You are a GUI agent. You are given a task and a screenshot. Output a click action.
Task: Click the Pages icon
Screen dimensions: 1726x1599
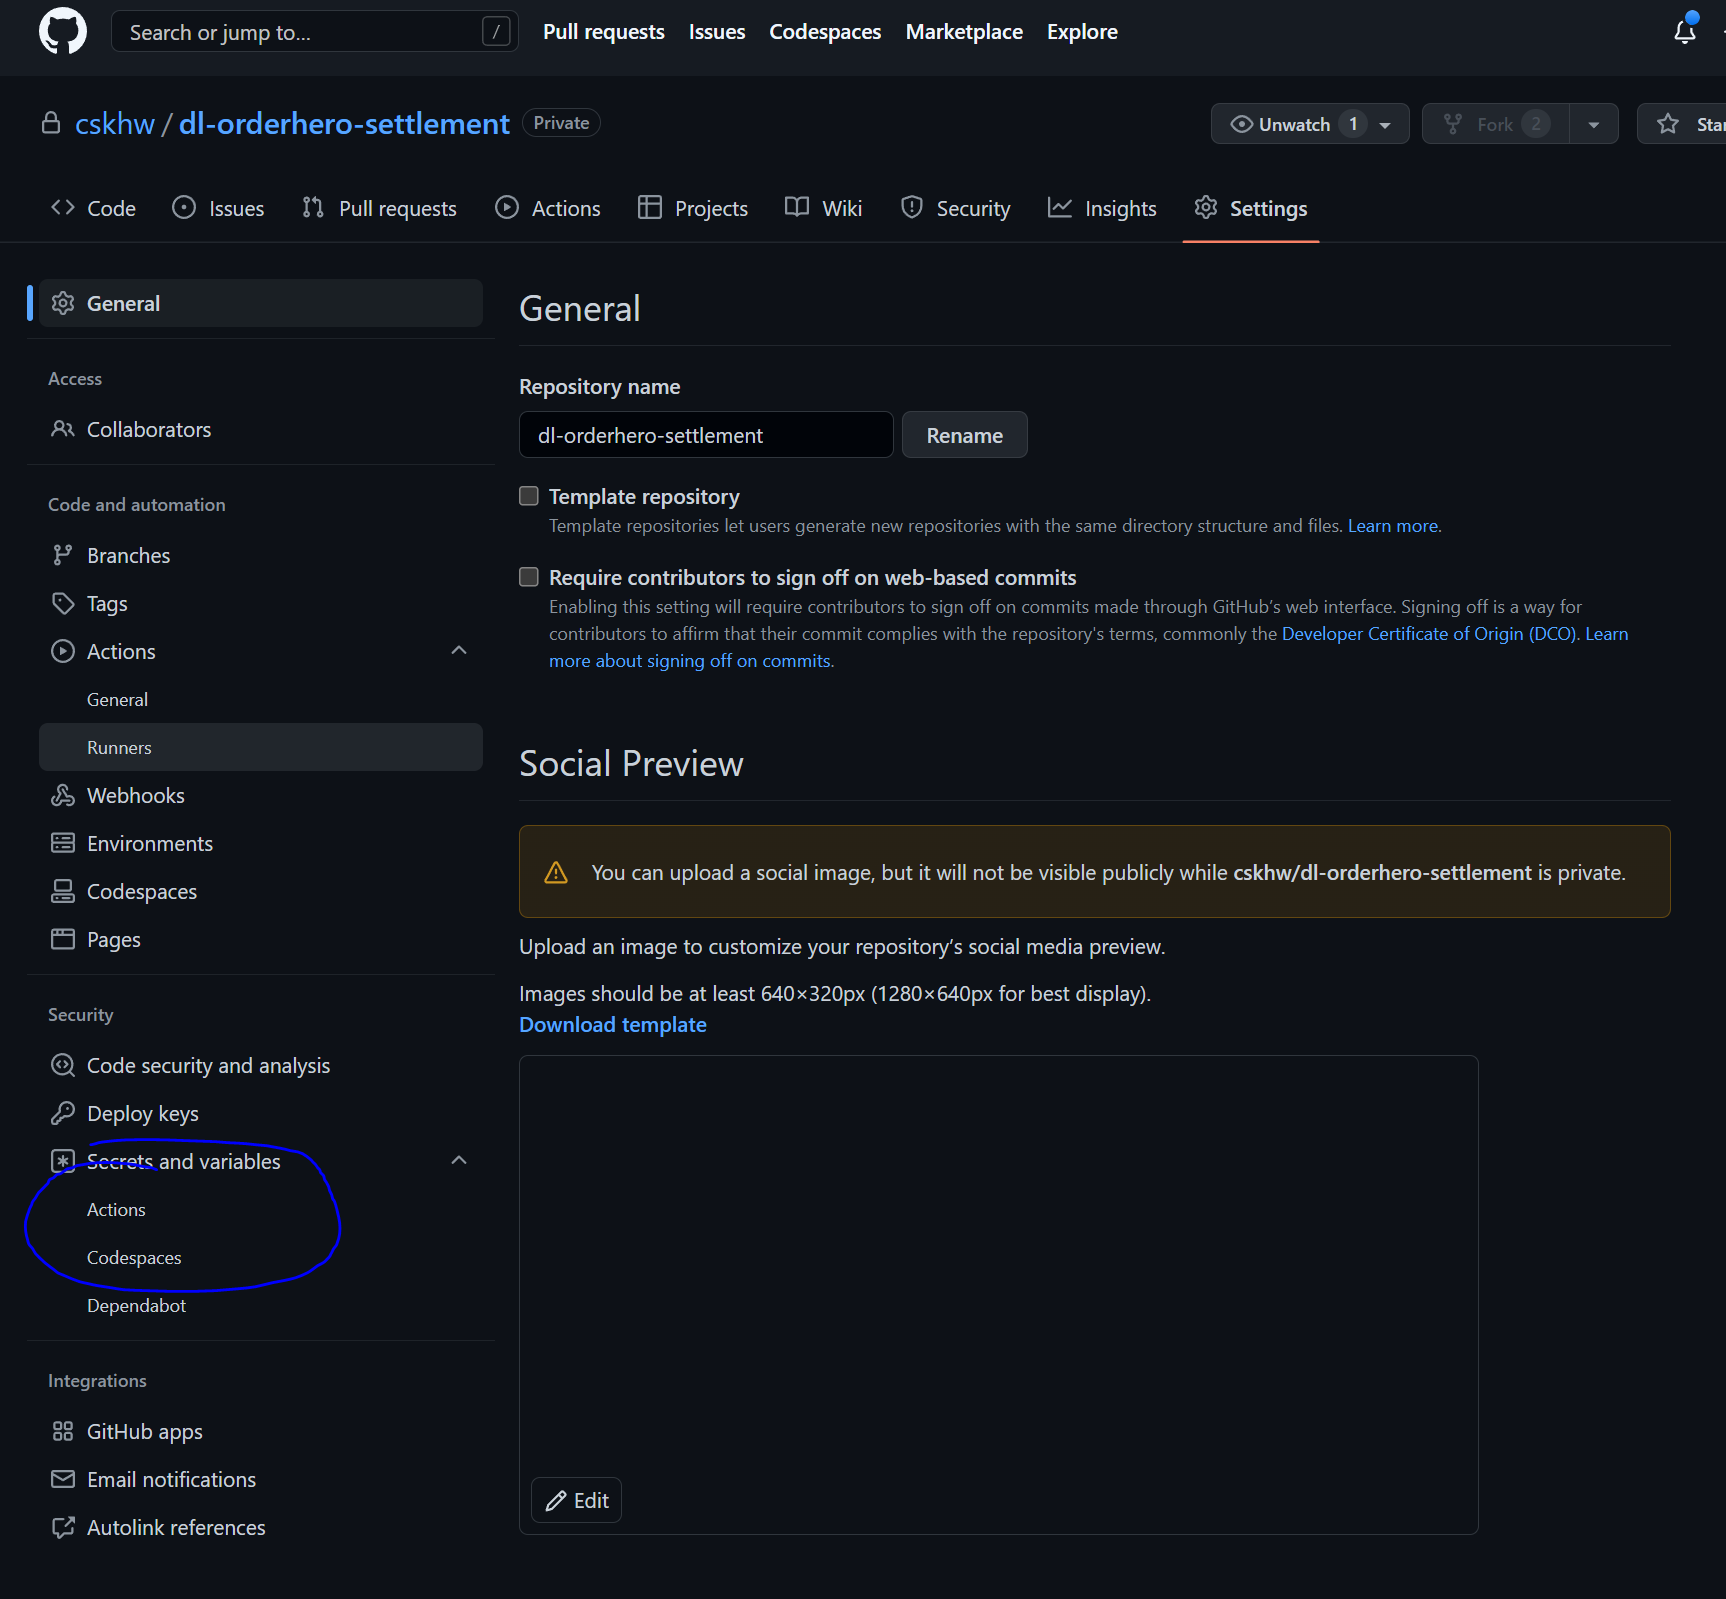click(63, 939)
